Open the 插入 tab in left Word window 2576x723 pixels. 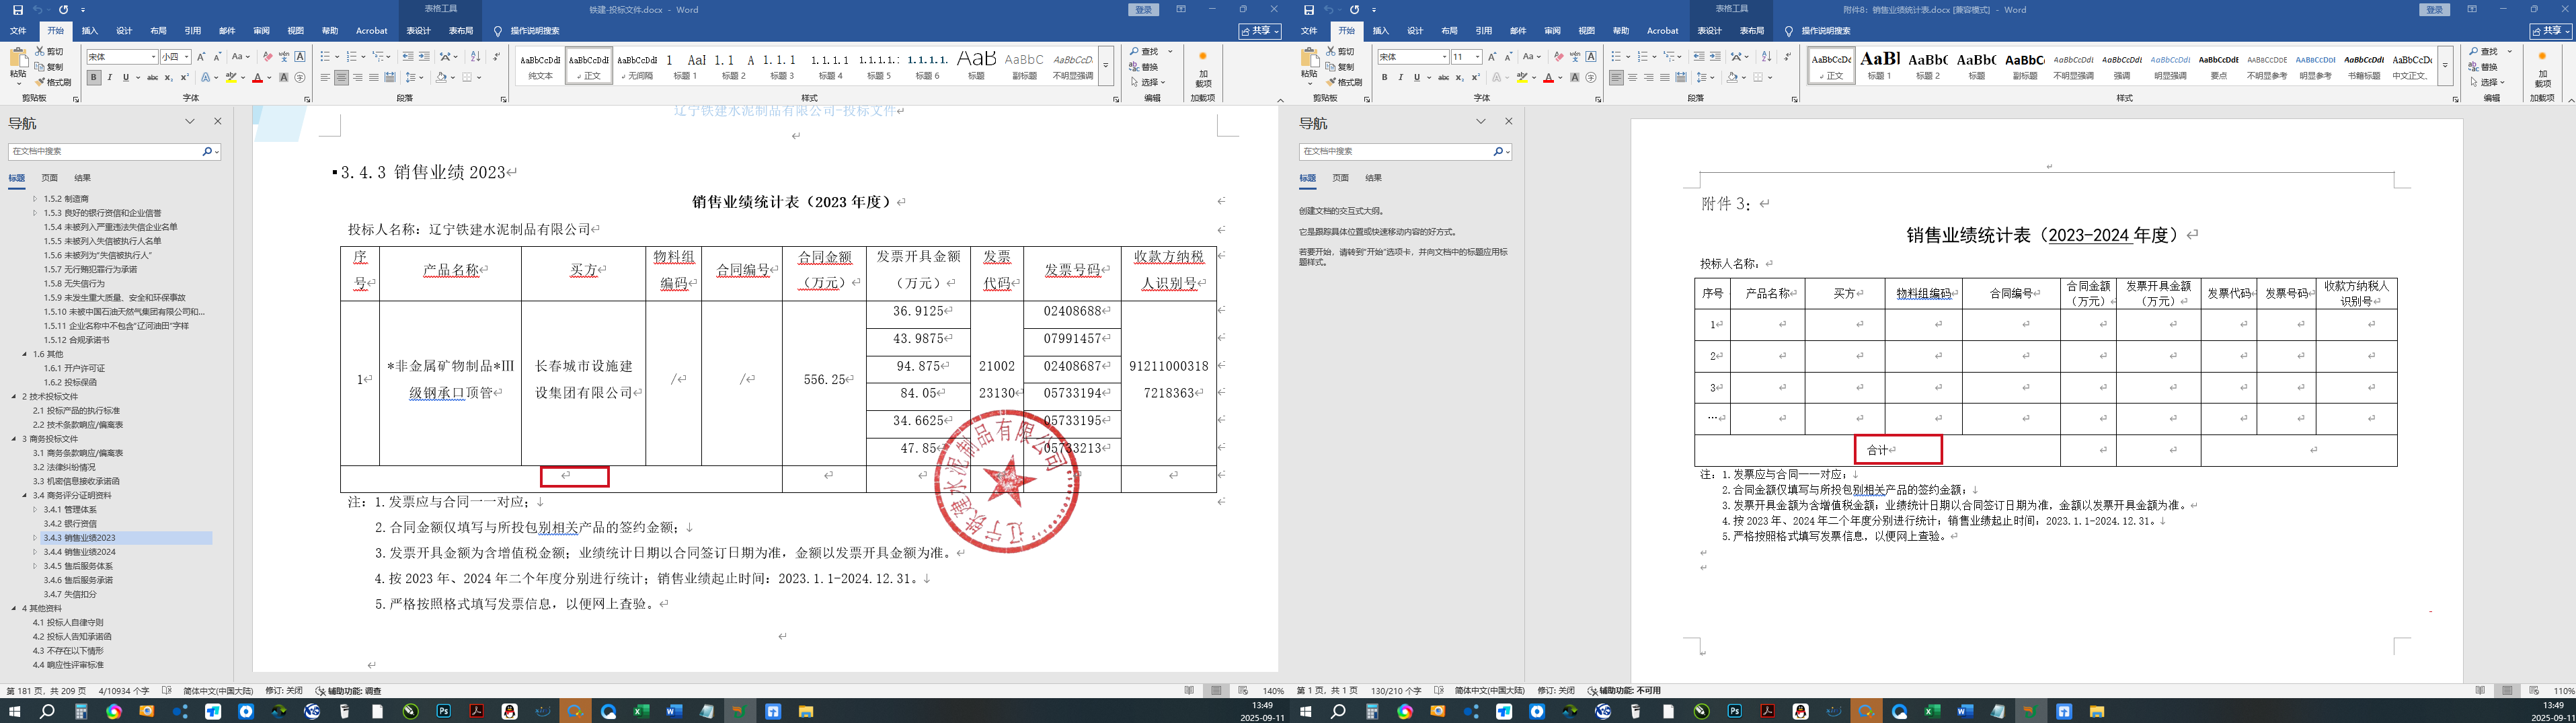tap(90, 31)
